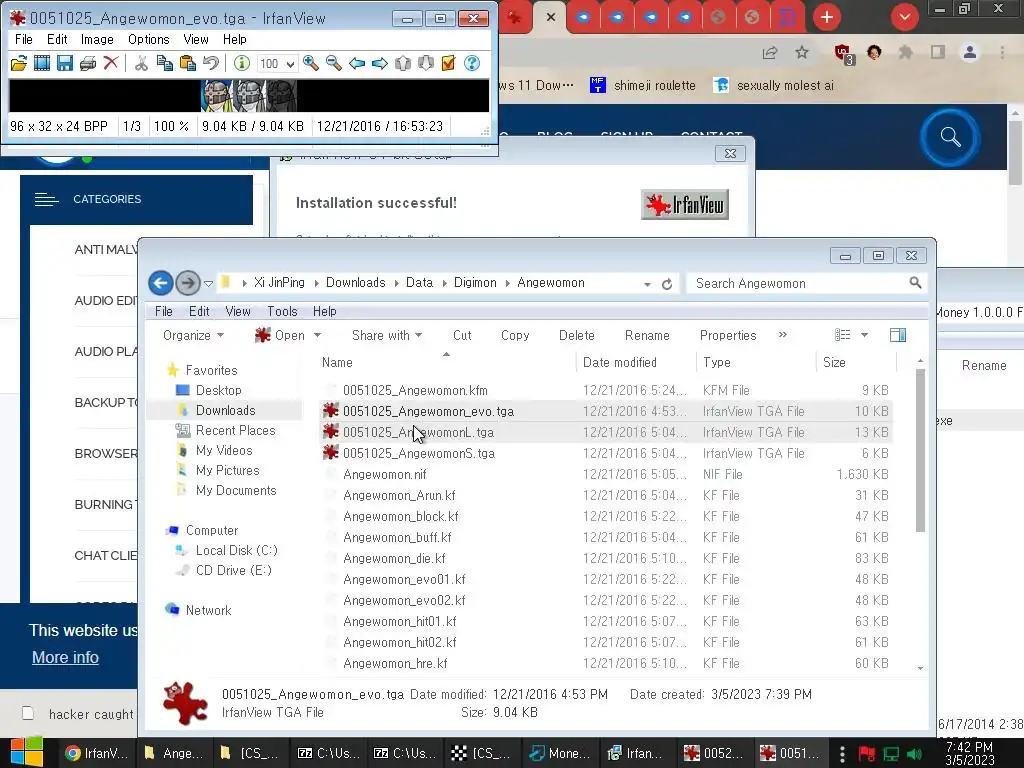
Task: Click the Copy icon in IrfanView toolbar
Action: pos(165,63)
